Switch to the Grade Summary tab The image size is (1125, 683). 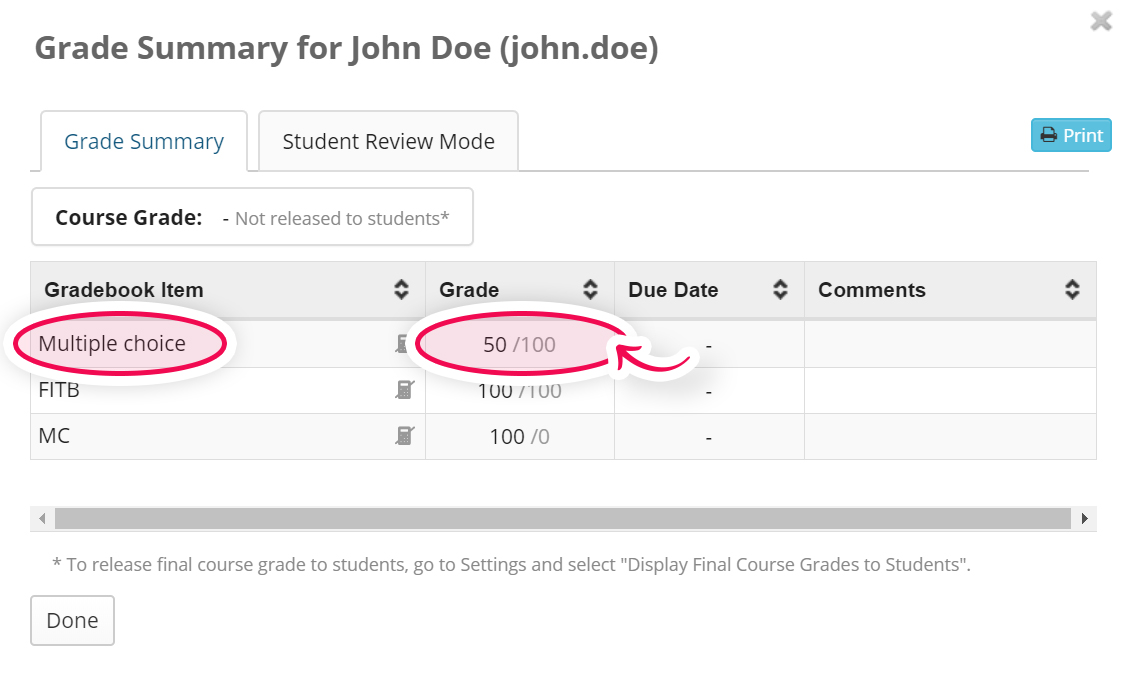point(144,142)
